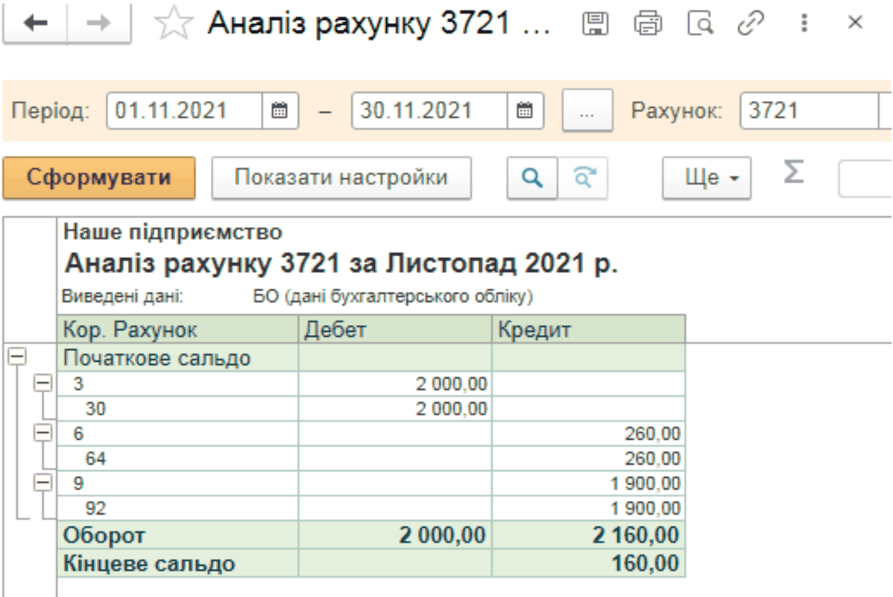The width and height of the screenshot is (893, 597).
Task: Edit the period end date field
Action: point(429,111)
